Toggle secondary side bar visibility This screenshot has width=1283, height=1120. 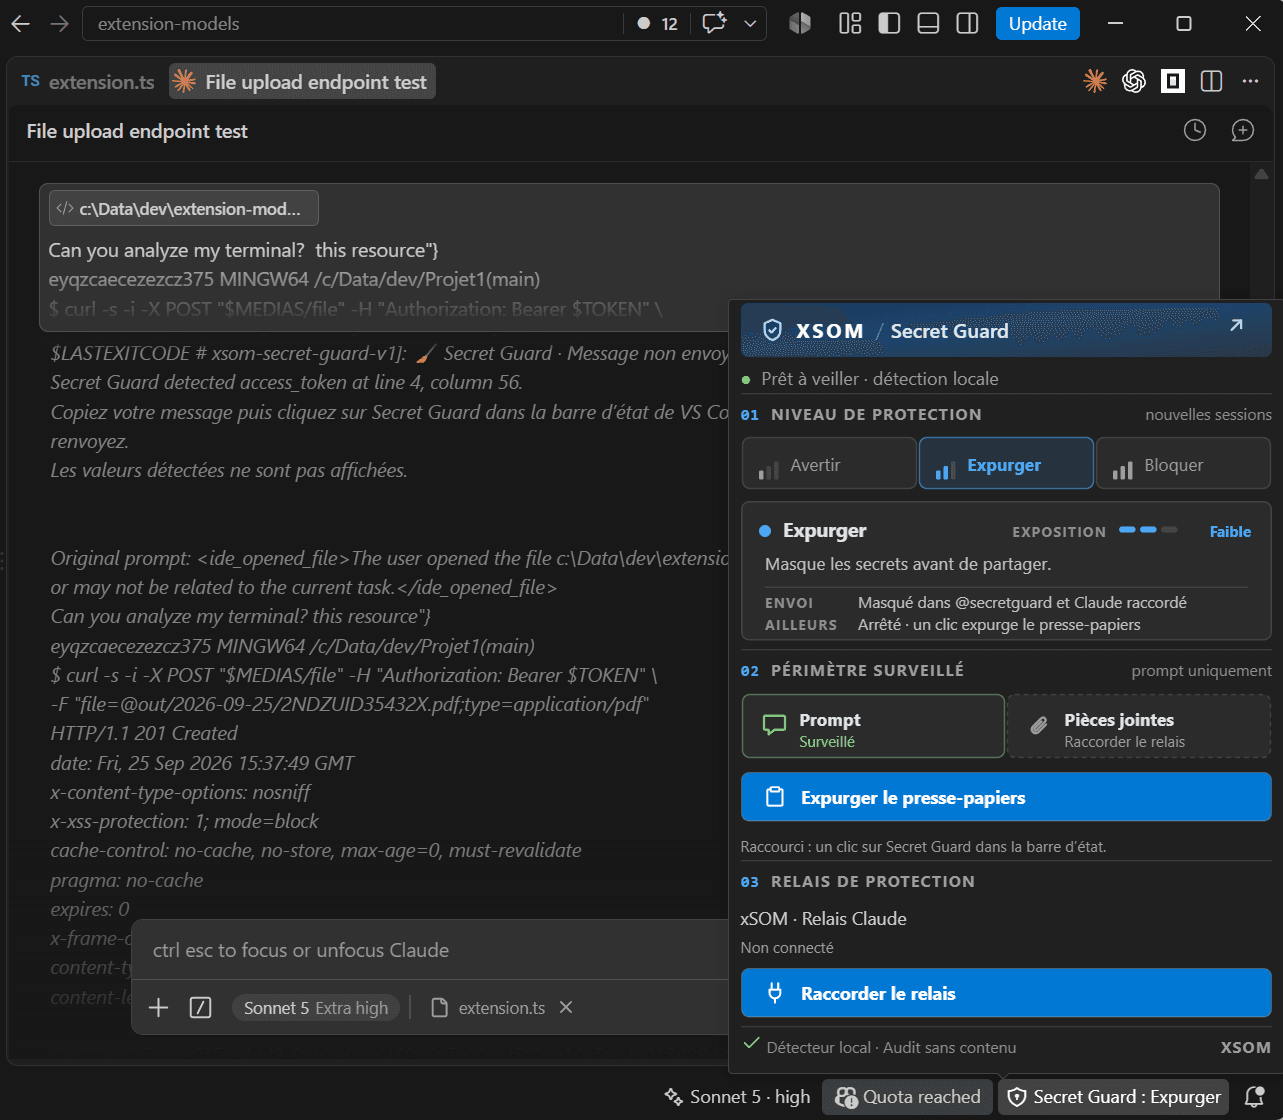tap(967, 23)
